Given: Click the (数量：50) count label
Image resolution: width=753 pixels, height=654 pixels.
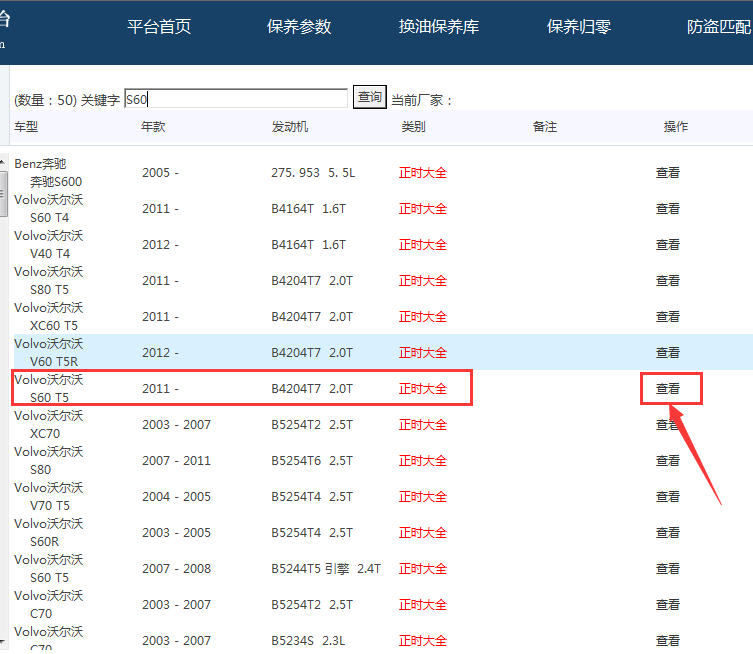Looking at the screenshot, I should pos(46,100).
